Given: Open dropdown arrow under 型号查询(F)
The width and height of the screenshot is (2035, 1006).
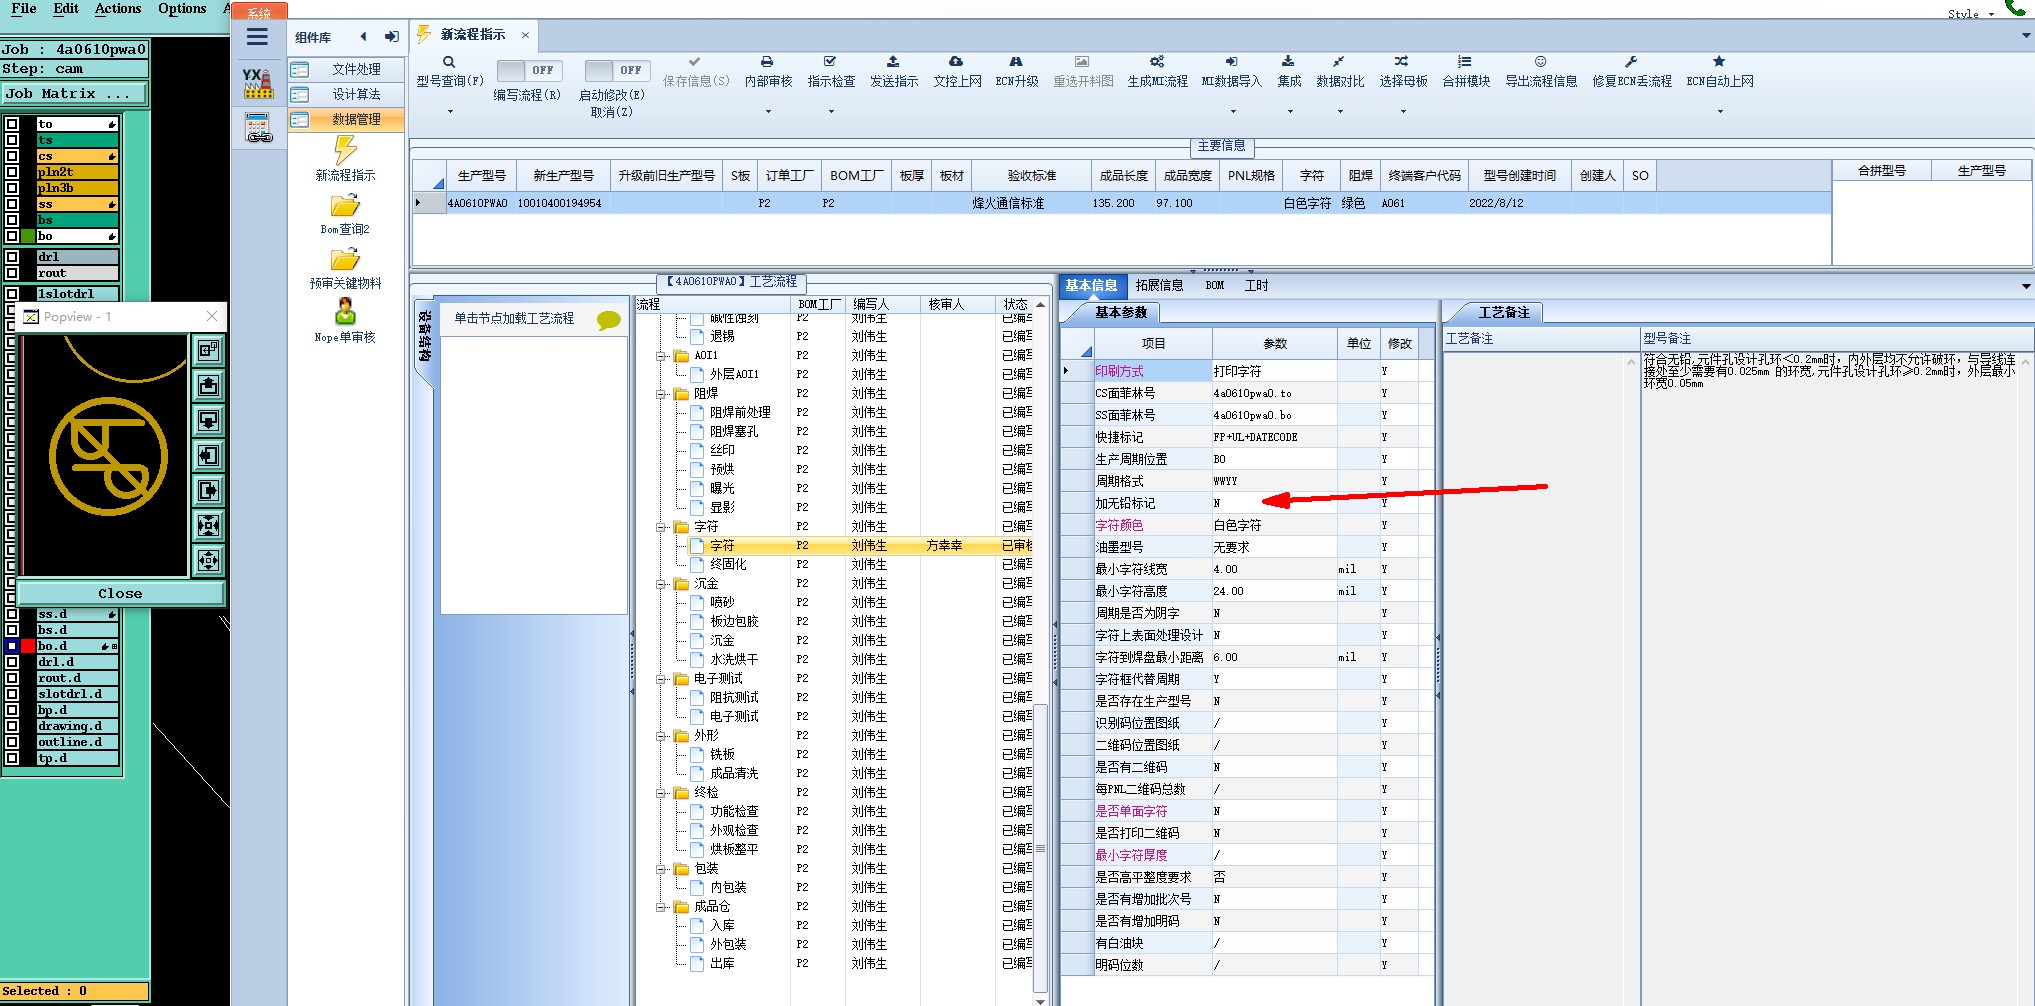Looking at the screenshot, I should [450, 112].
